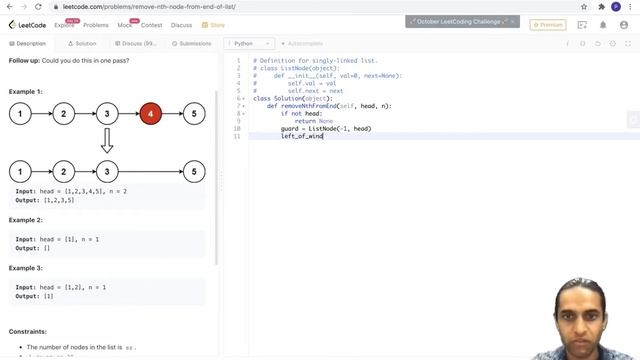Click the line 'guard = ListNode(-1, head)'
The height and width of the screenshot is (360, 640).
coord(326,129)
